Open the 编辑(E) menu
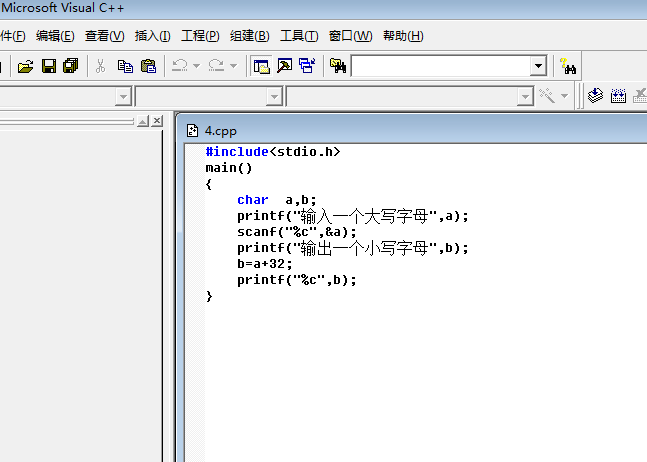 click(55, 36)
